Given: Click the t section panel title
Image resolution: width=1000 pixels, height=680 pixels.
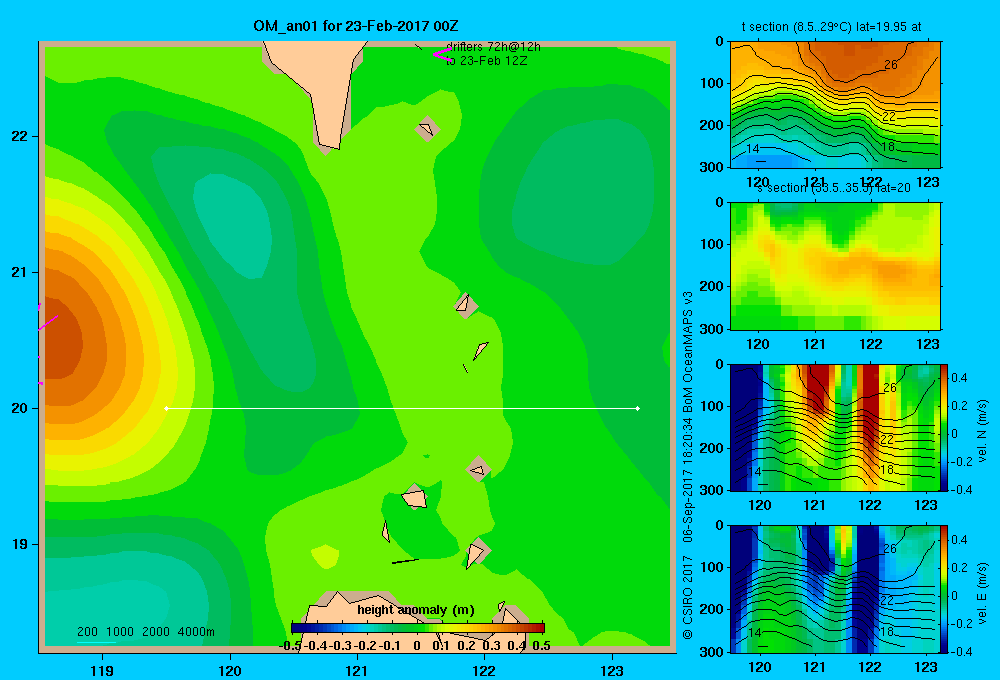Looking at the screenshot, I should 831,27.
